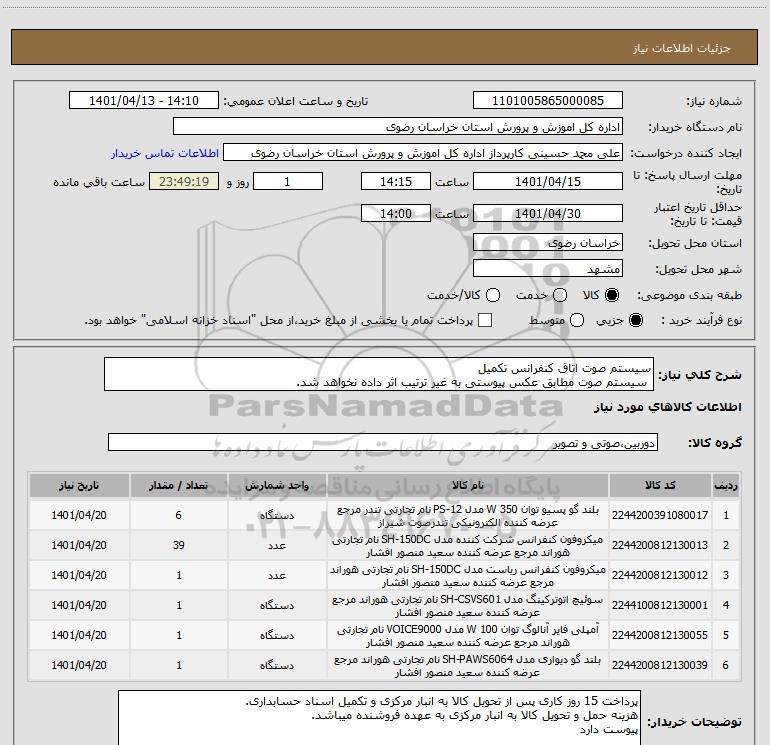Image resolution: width=770 pixels, height=745 pixels.
Task: Click the delivery city field مشهد
Action: tap(548, 269)
